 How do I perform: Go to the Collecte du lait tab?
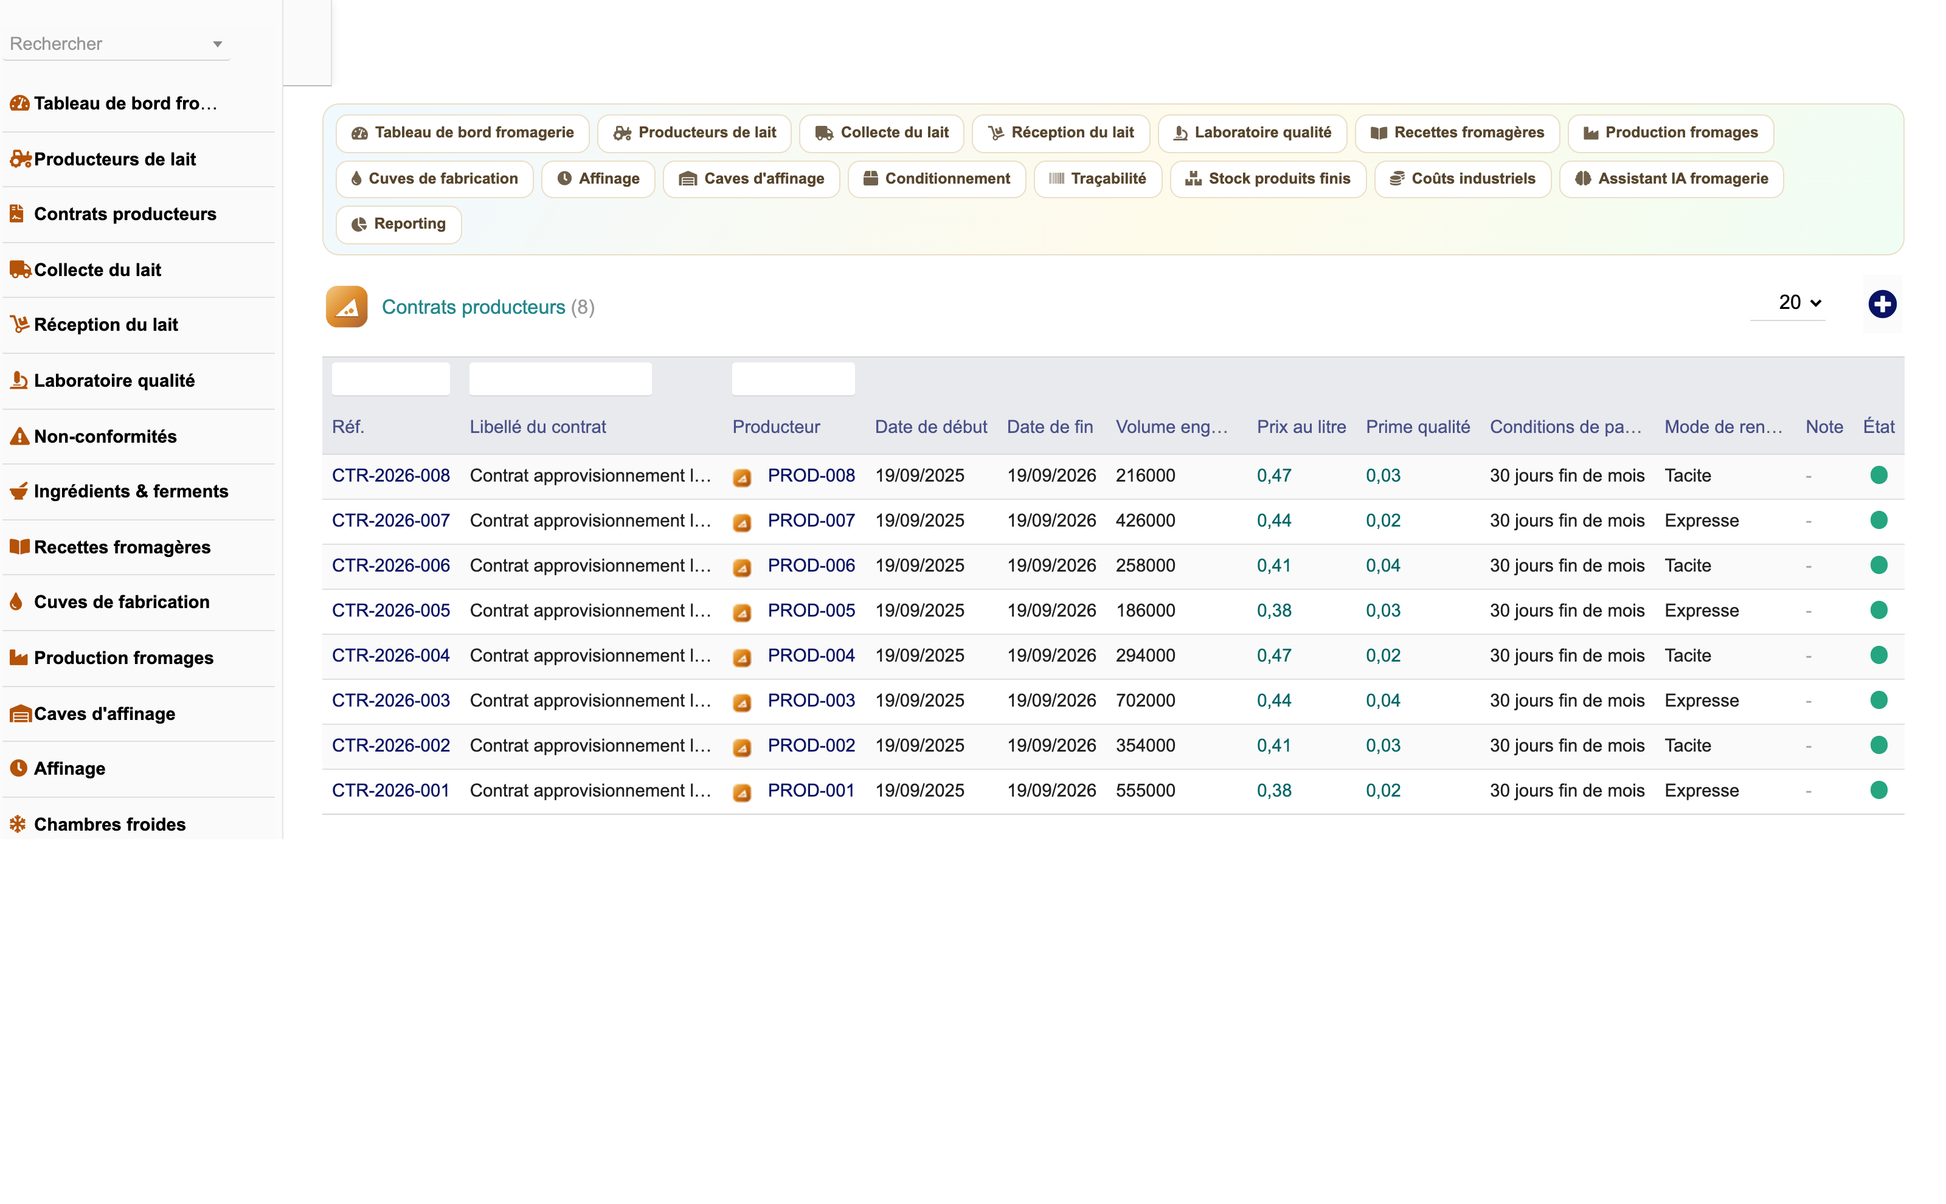(x=882, y=133)
